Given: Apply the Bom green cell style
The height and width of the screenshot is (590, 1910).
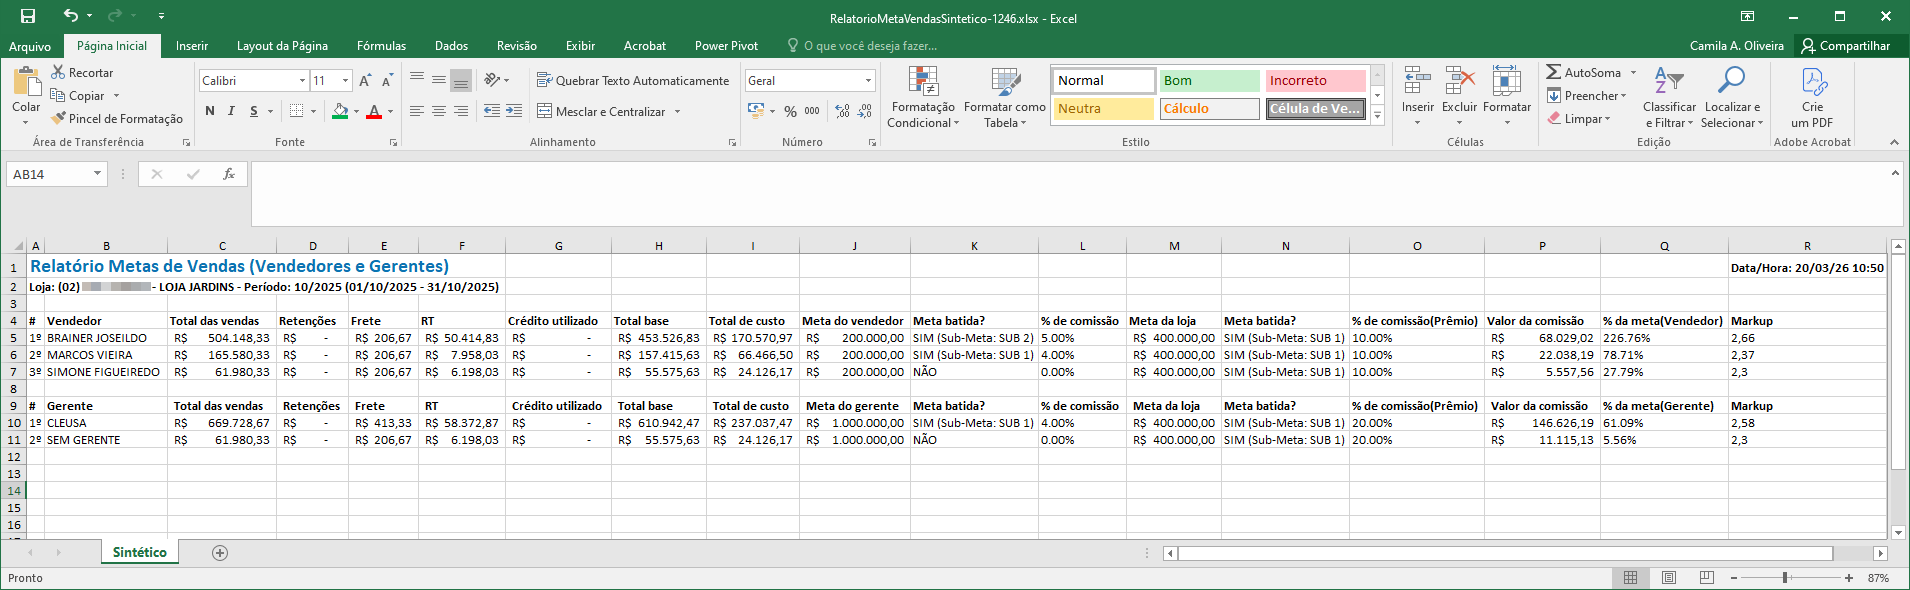Looking at the screenshot, I should 1208,81.
